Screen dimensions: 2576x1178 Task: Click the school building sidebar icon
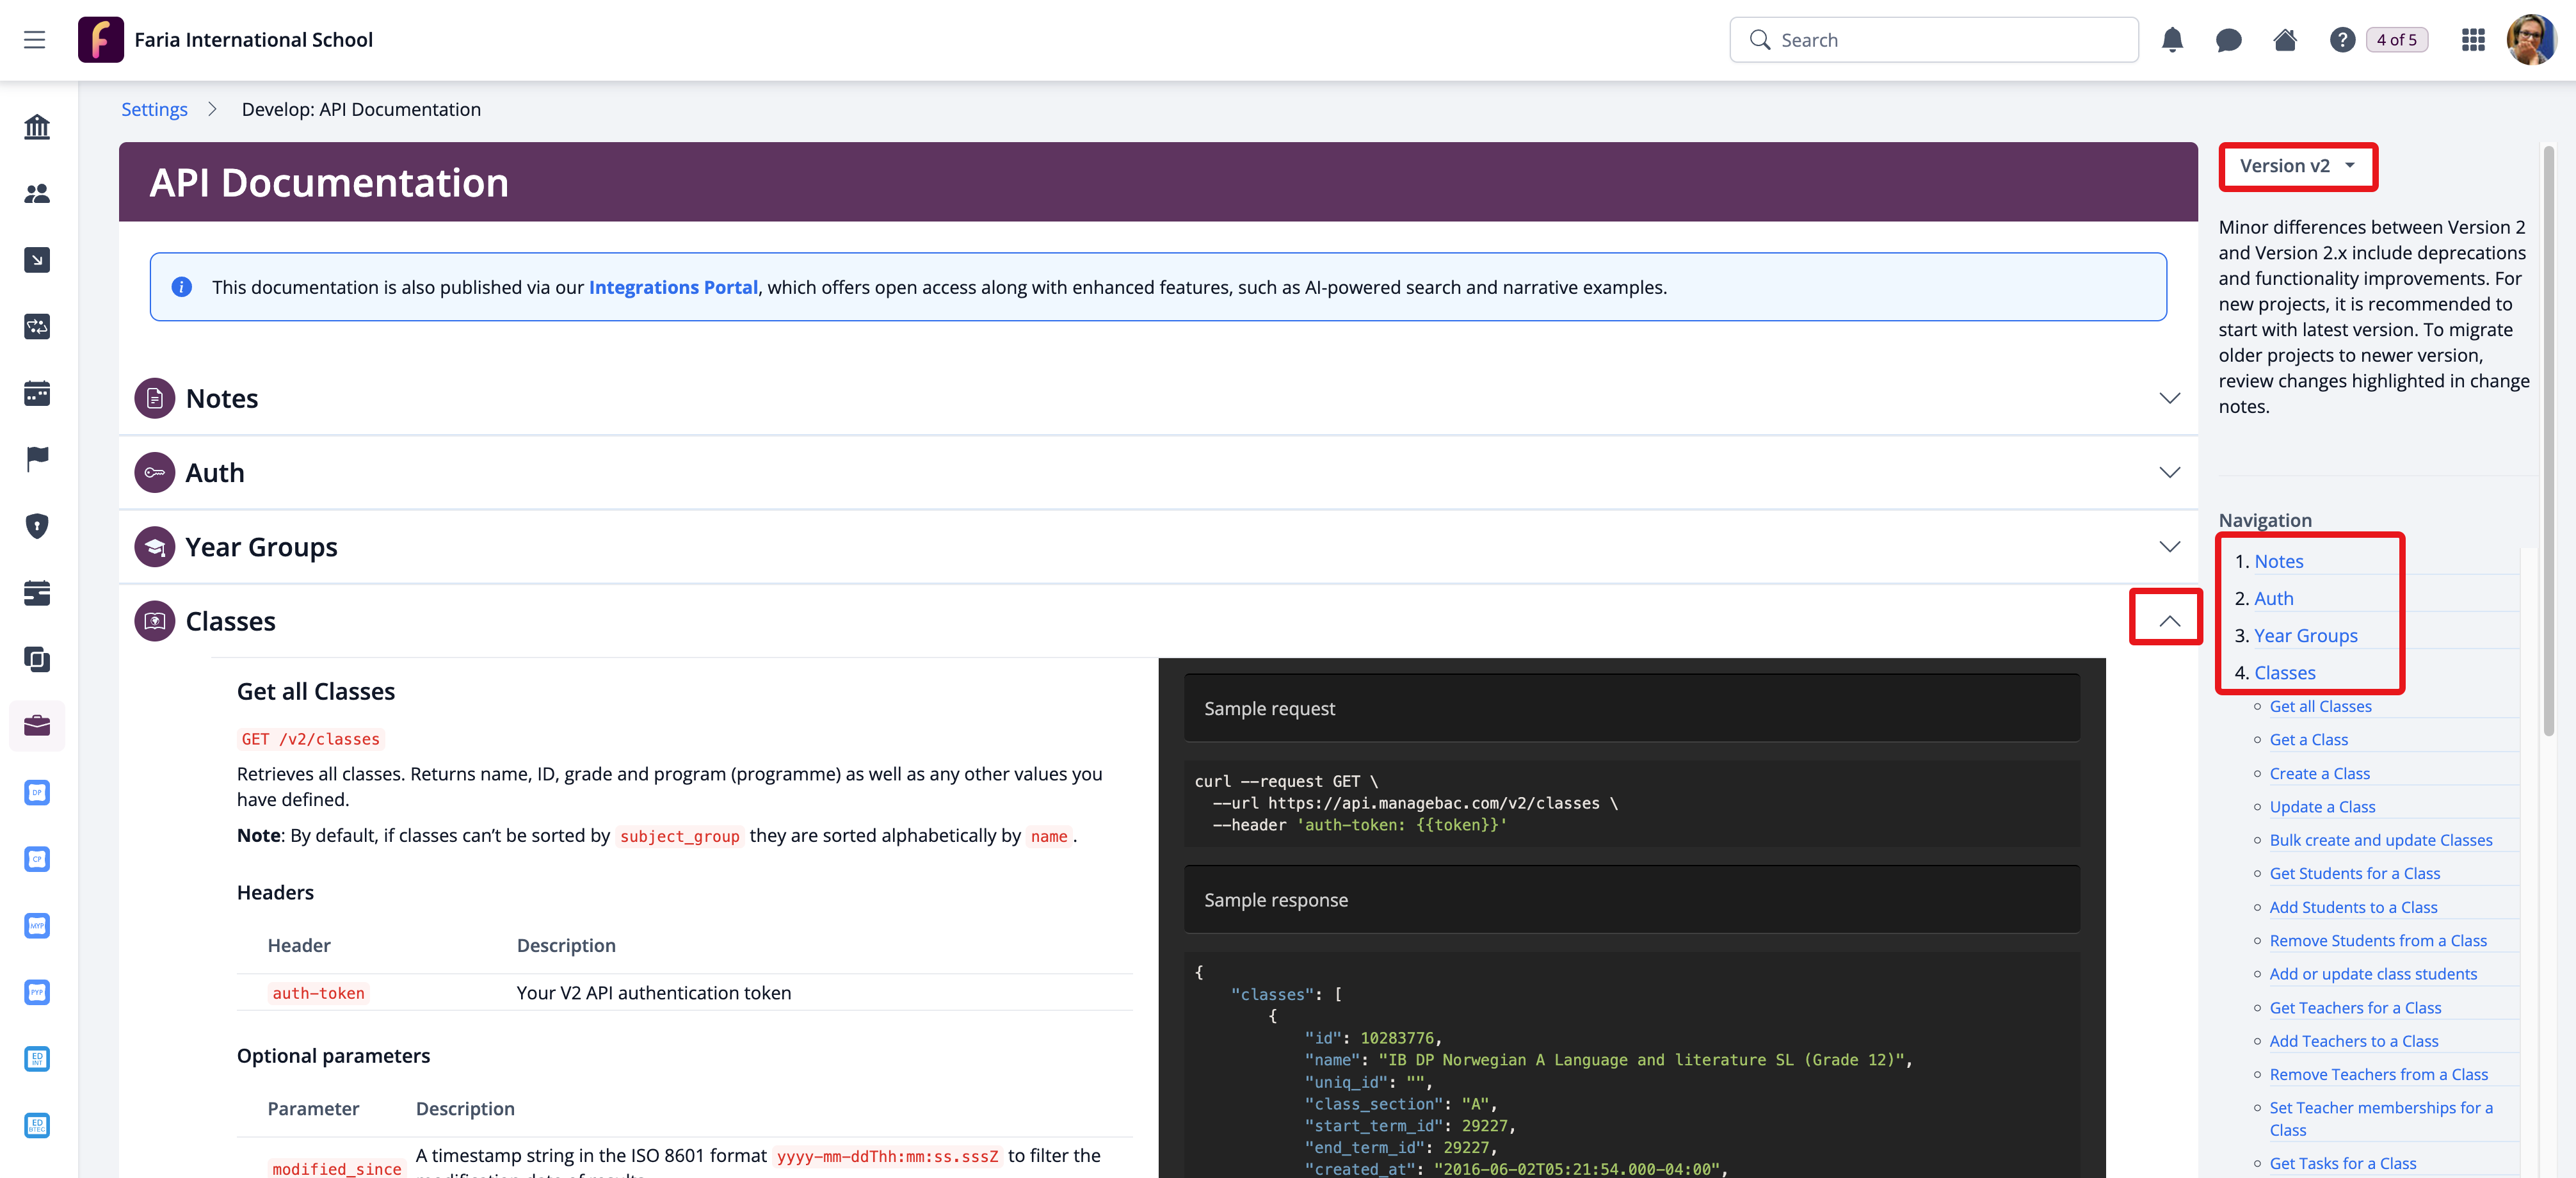click(37, 127)
